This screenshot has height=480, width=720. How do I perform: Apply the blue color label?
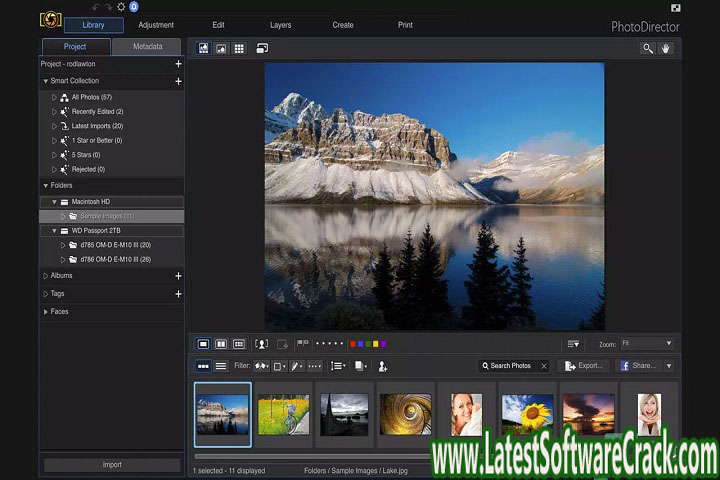point(360,344)
